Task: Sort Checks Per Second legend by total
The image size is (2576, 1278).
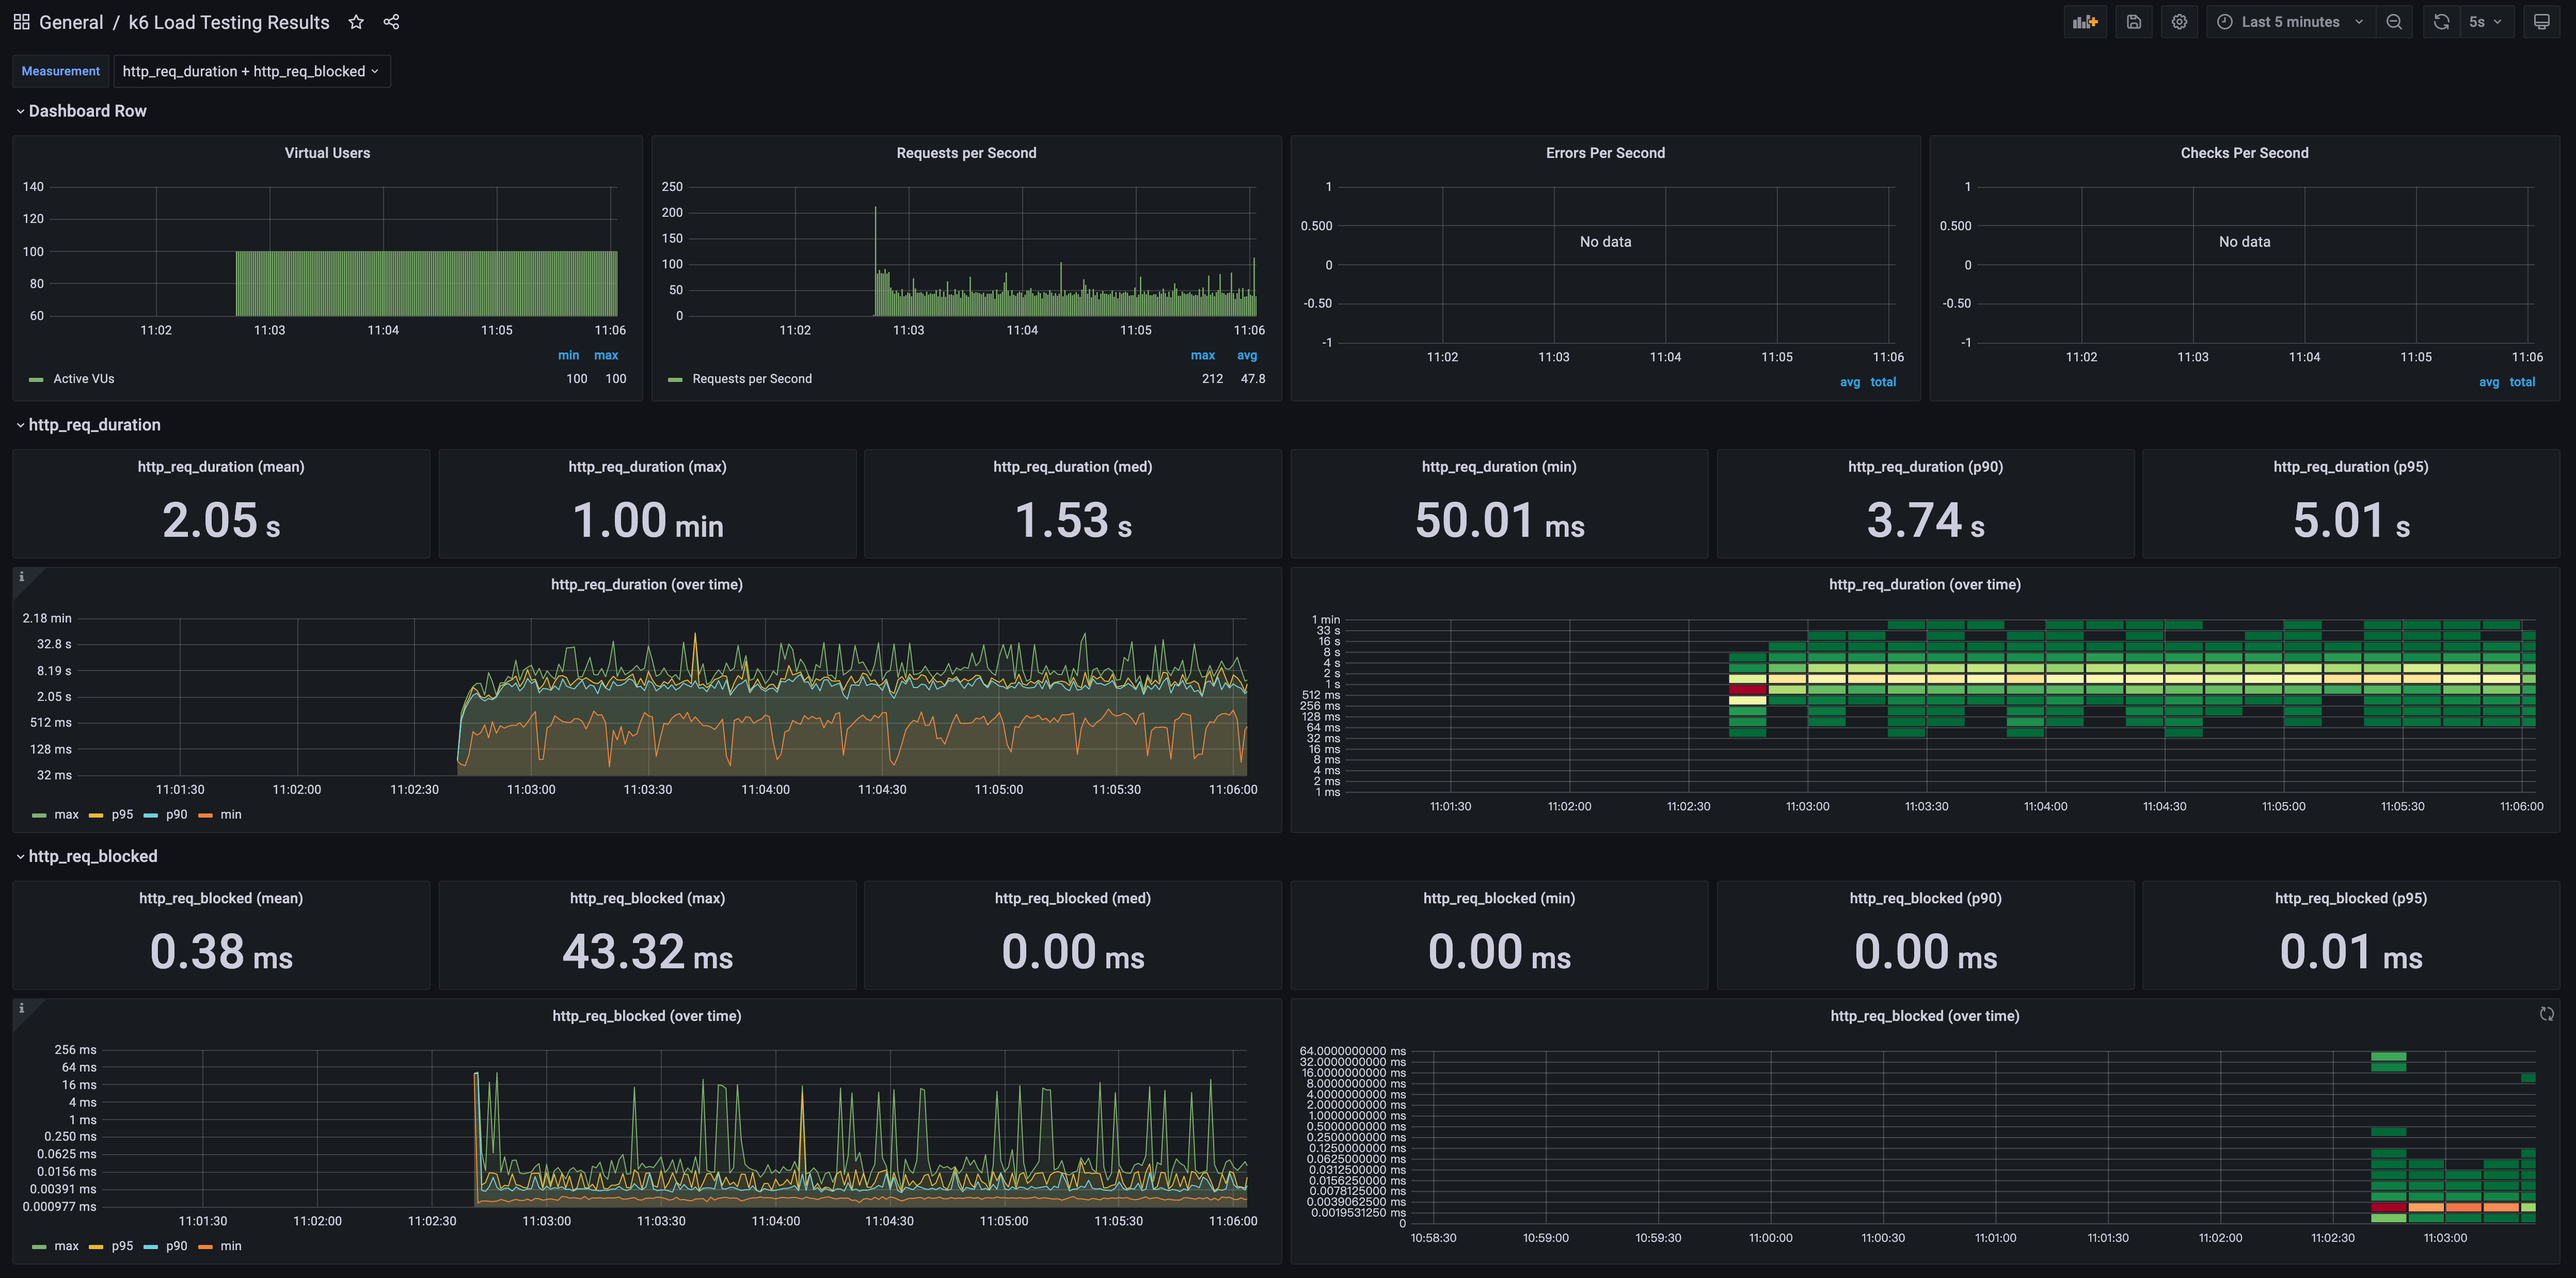Action: pyautogui.click(x=2522, y=382)
